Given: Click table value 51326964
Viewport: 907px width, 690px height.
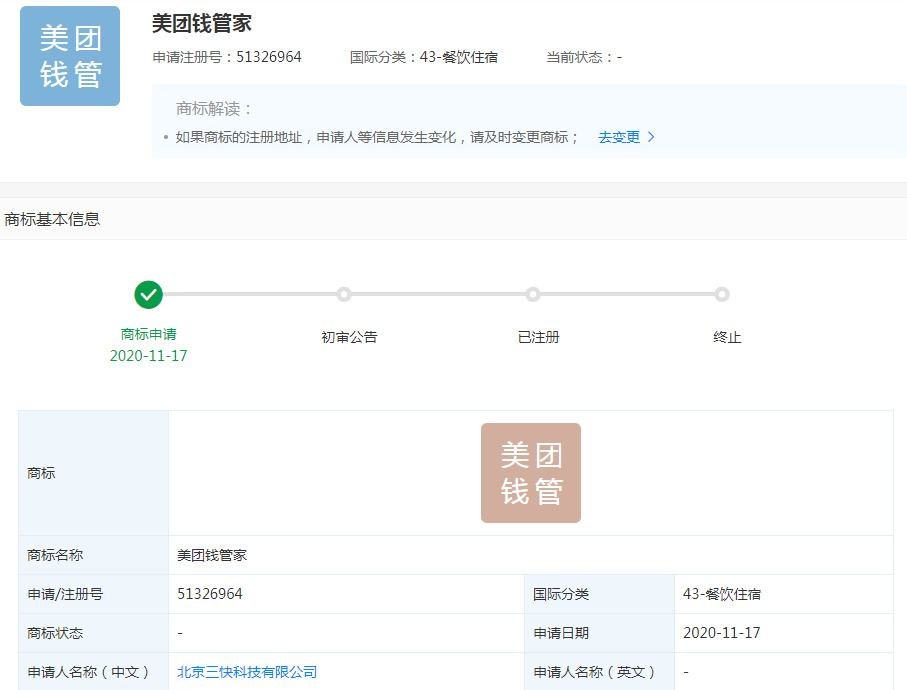Looking at the screenshot, I should [209, 594].
